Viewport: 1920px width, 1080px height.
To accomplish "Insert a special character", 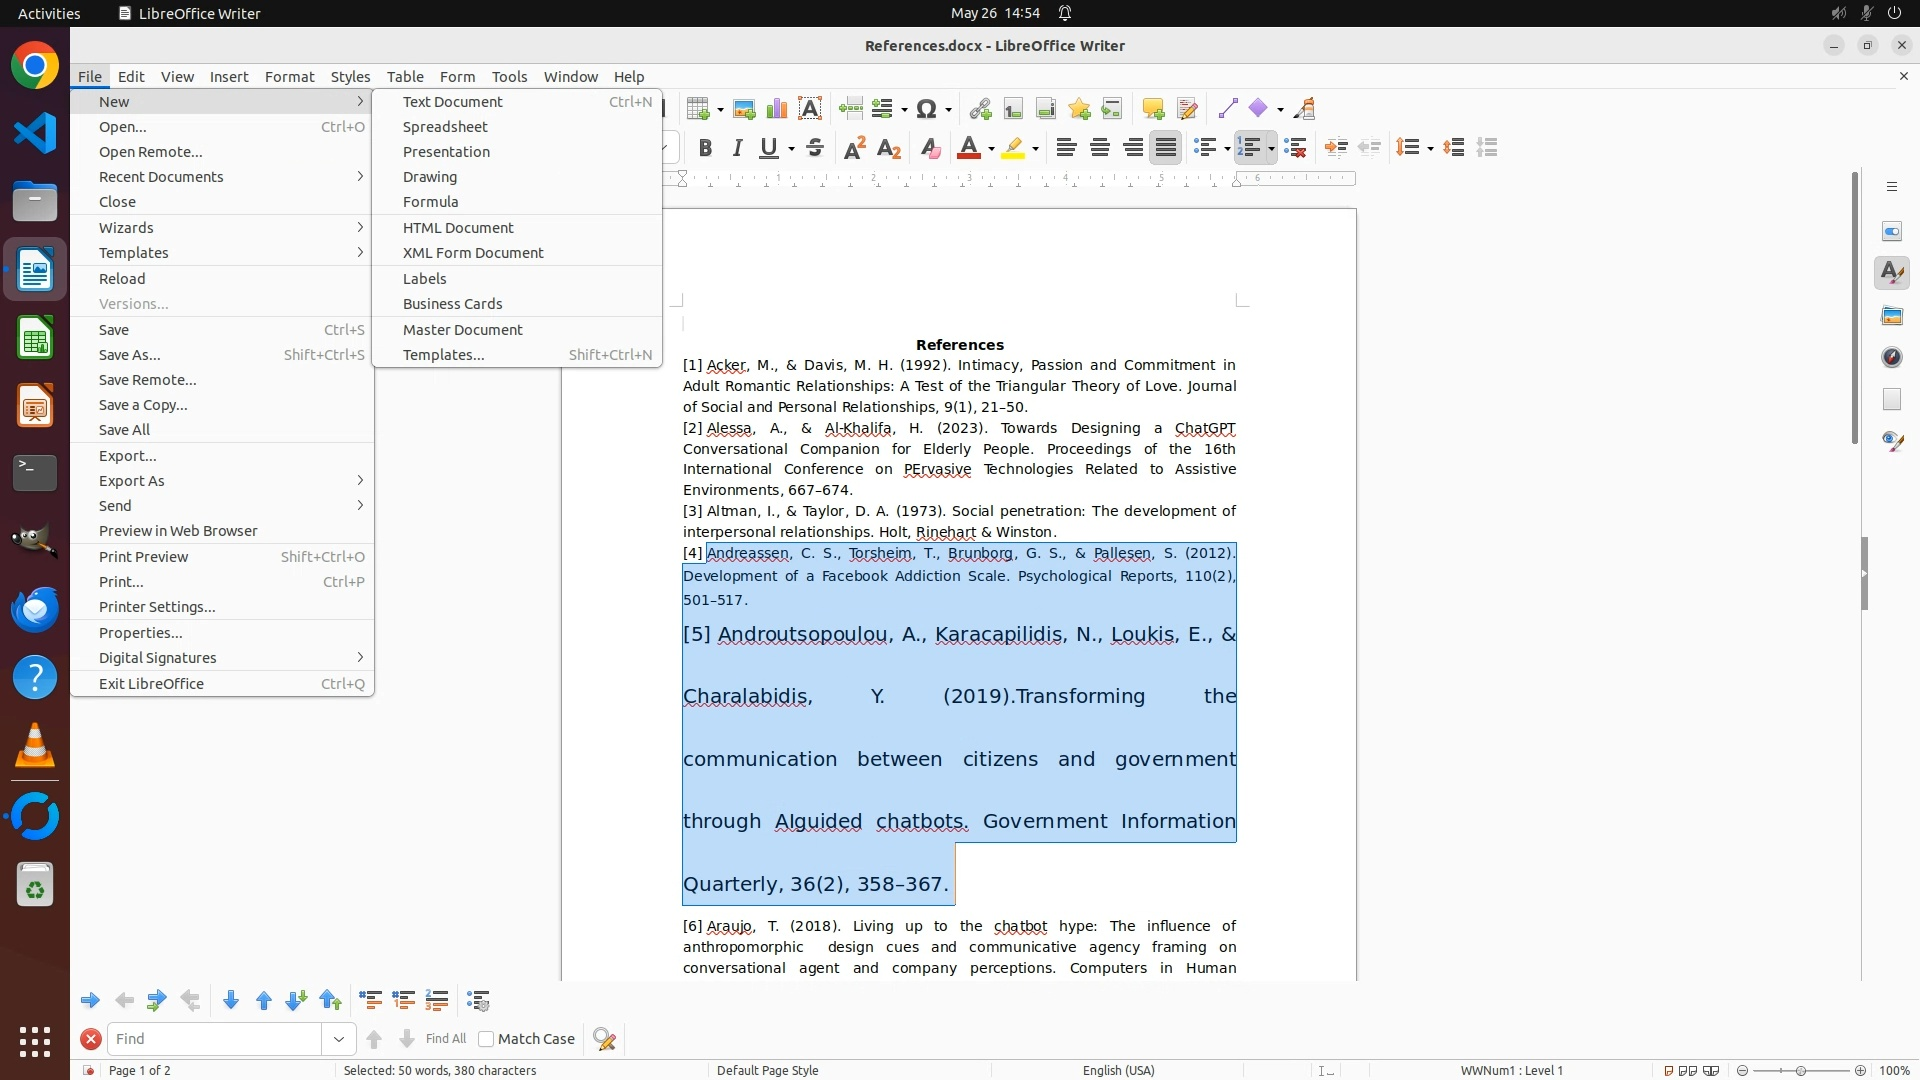I will point(927,109).
